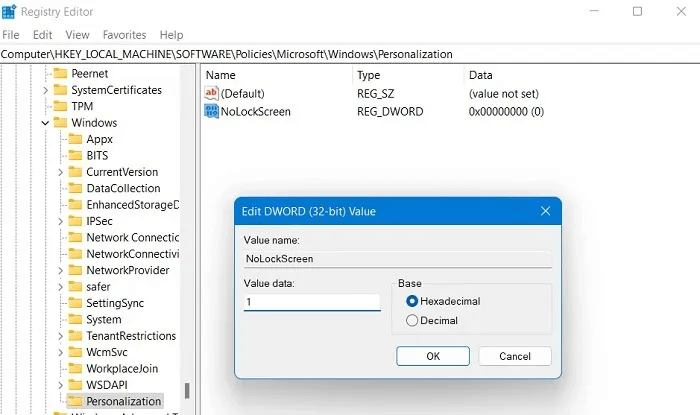Open the Favorites menu
Screen dimensions: 700x415
pos(125,35)
